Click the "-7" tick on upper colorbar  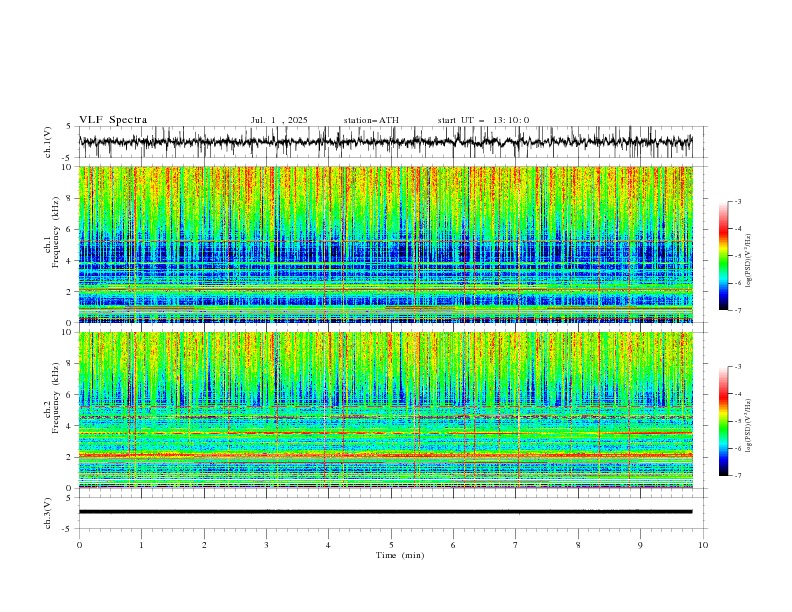(x=738, y=310)
